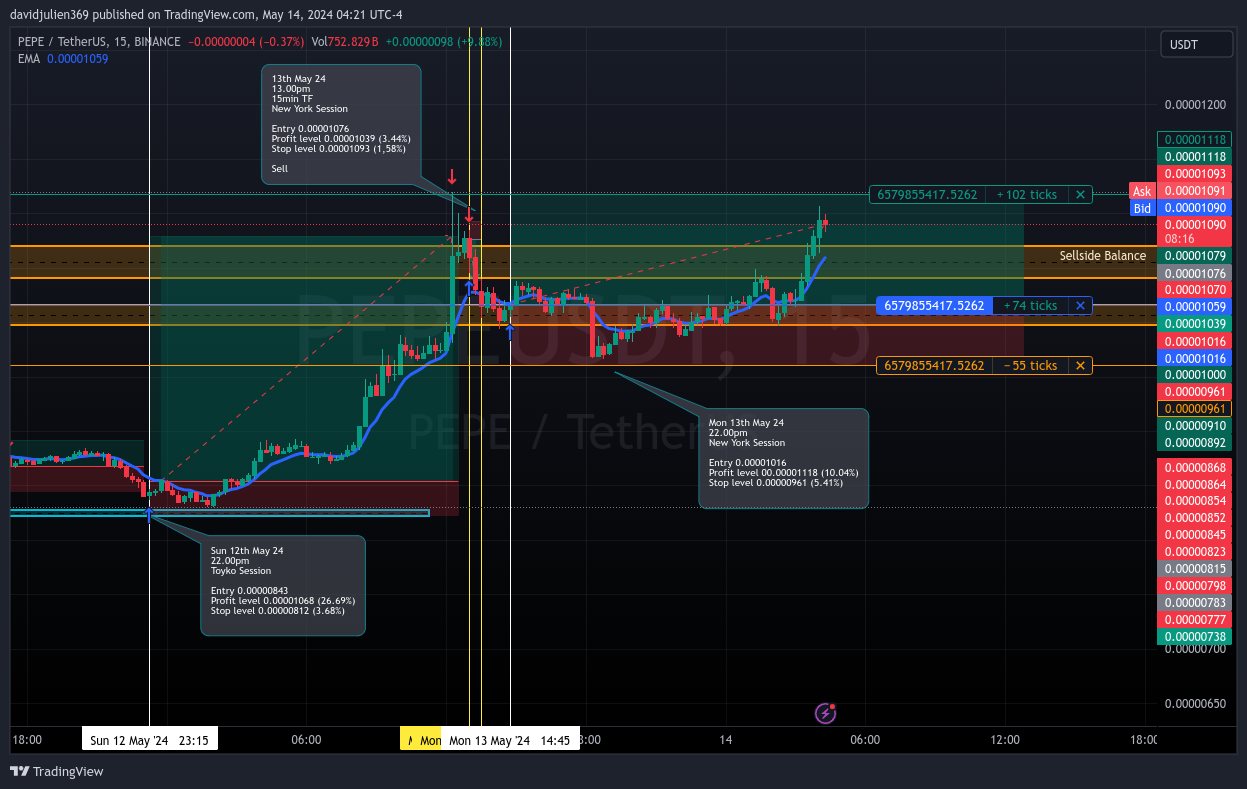Click the green 0.00001079 price label
This screenshot has height=789, width=1247.
point(1194,256)
